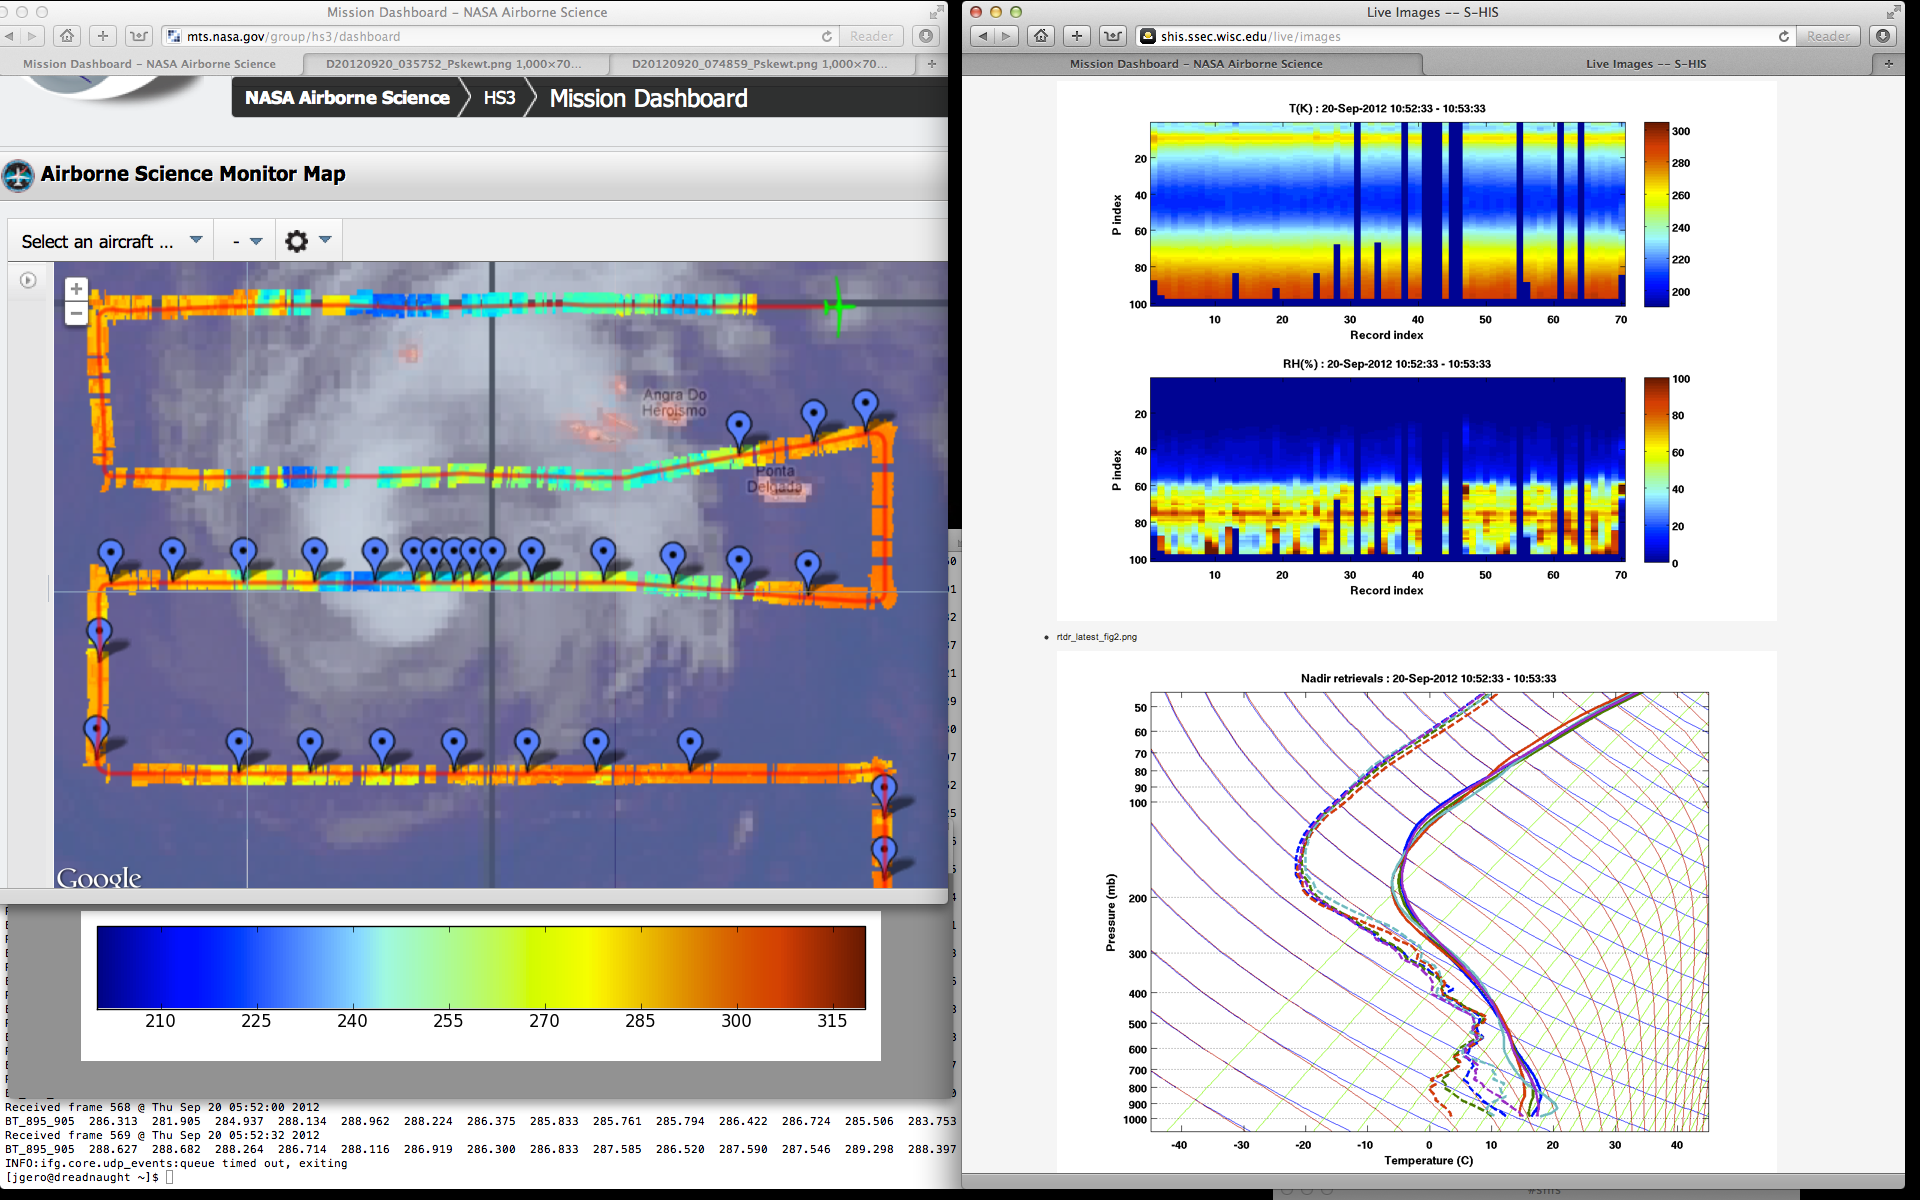Expand the dash selector dropdown
1920x1200 pixels.
(246, 241)
